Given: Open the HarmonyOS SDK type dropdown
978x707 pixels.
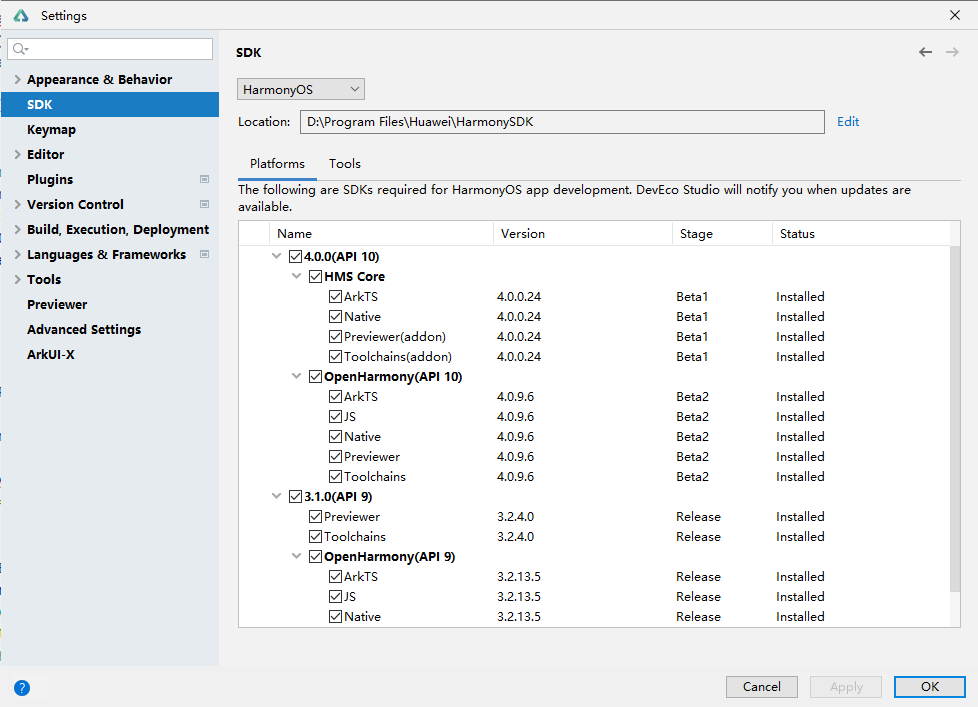Looking at the screenshot, I should pos(301,89).
